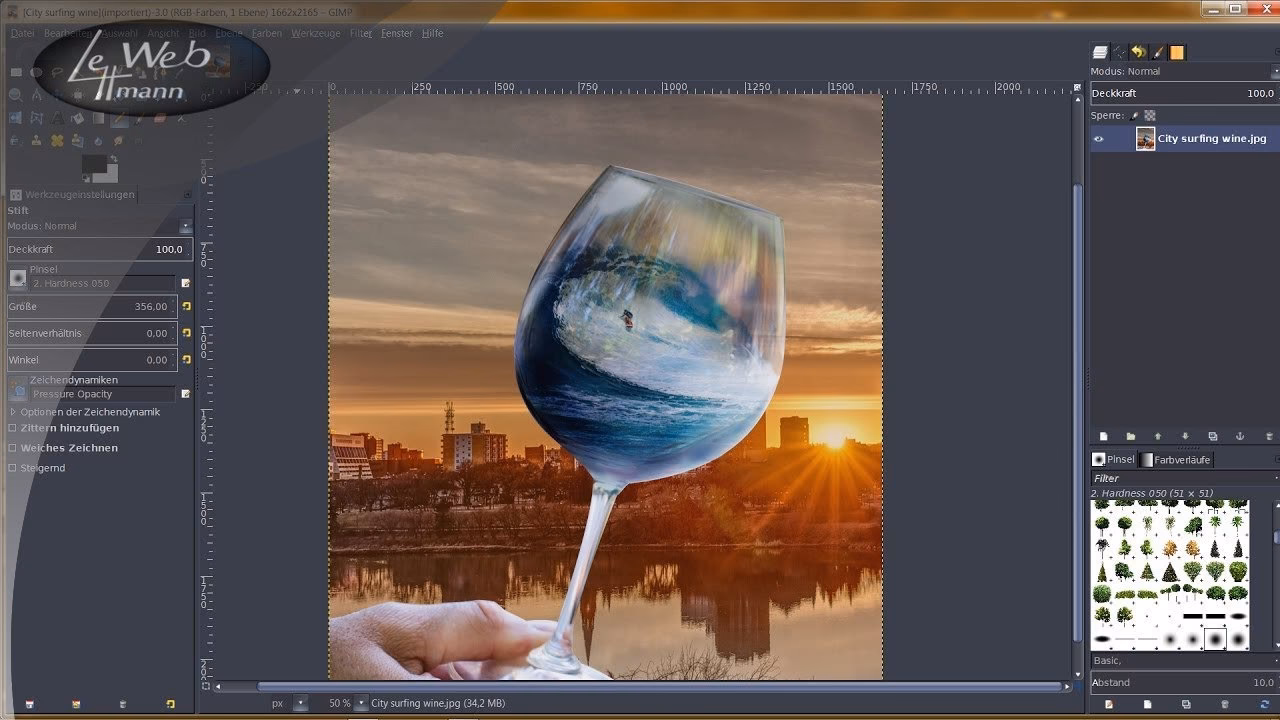Image resolution: width=1280 pixels, height=720 pixels.
Task: Delete layer using the trash icon
Action: click(x=1269, y=437)
